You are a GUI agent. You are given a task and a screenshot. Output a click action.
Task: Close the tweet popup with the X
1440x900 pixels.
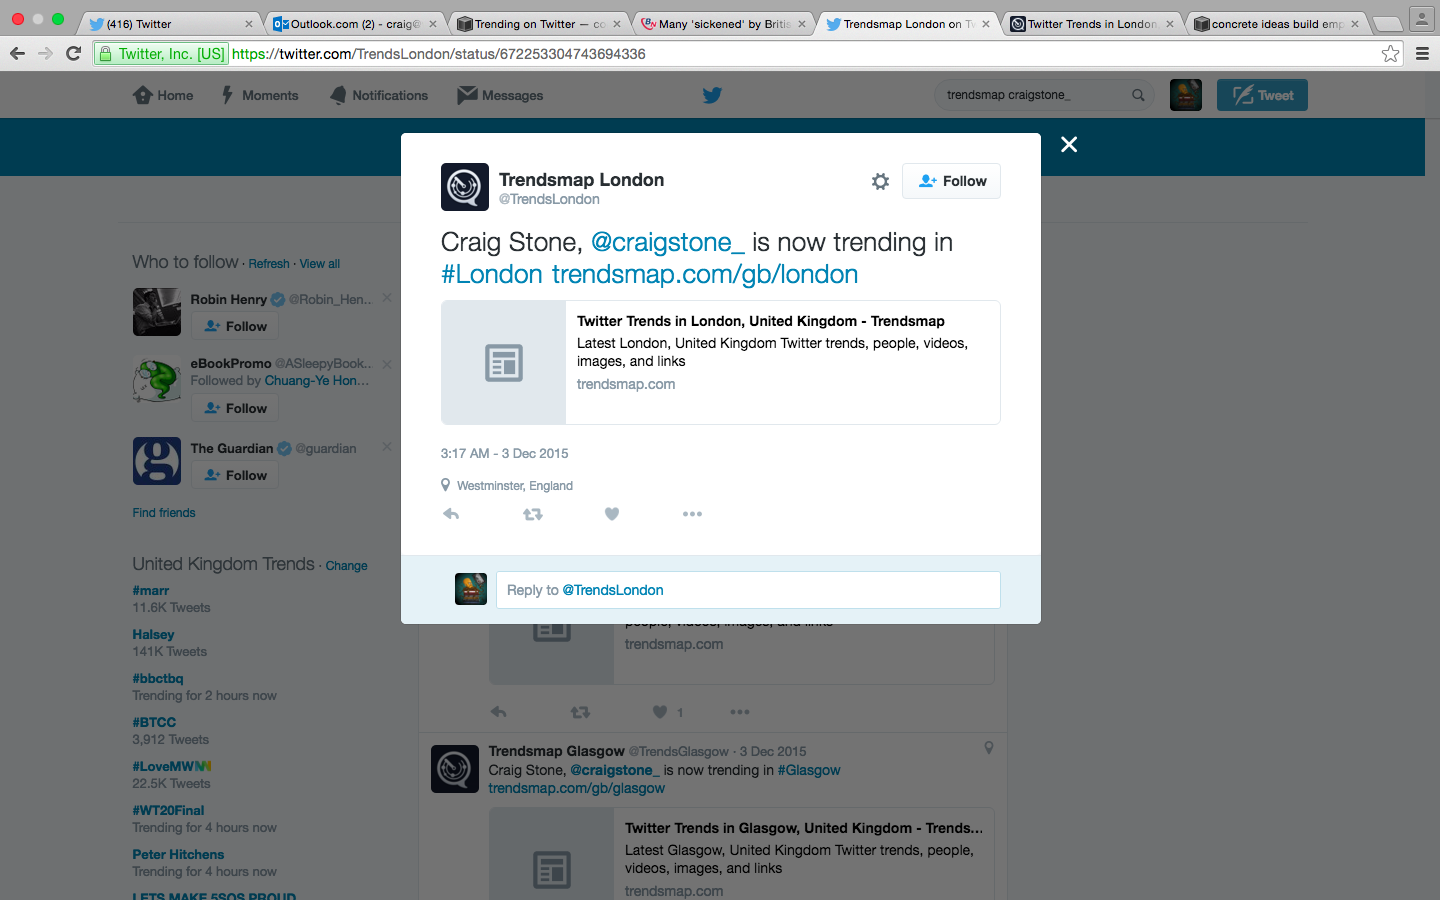pyautogui.click(x=1069, y=145)
